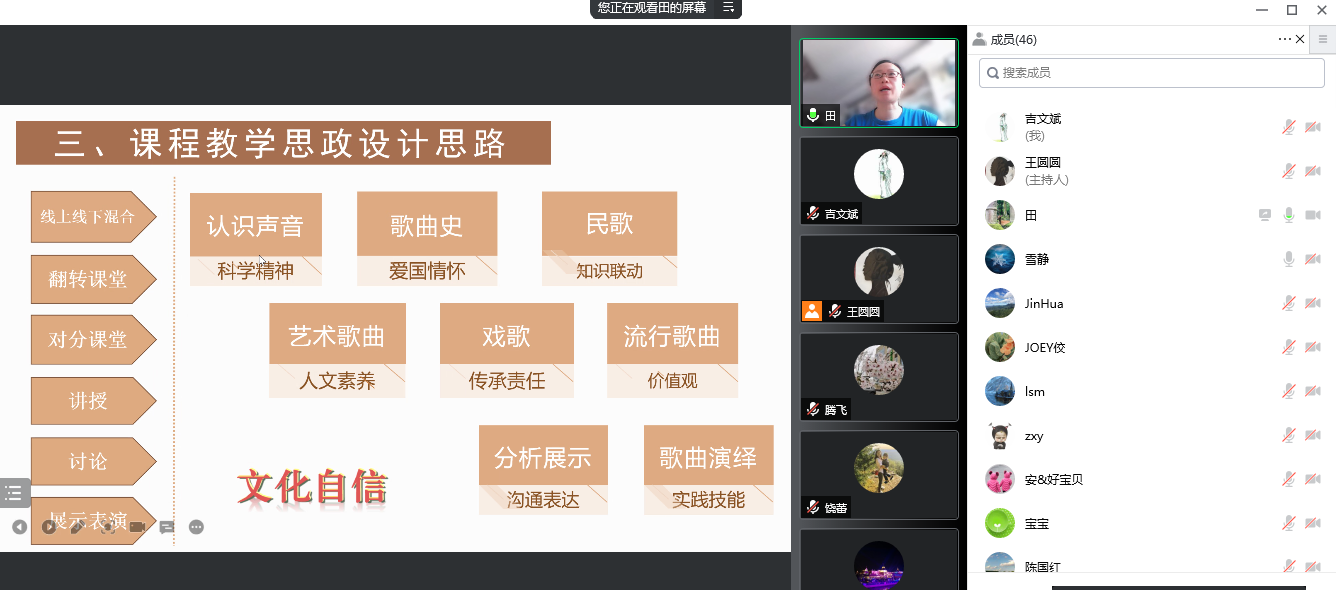Viewport: 1336px width, 590px height.
Task: Open the members panel three-dot menu
Action: tap(1284, 39)
